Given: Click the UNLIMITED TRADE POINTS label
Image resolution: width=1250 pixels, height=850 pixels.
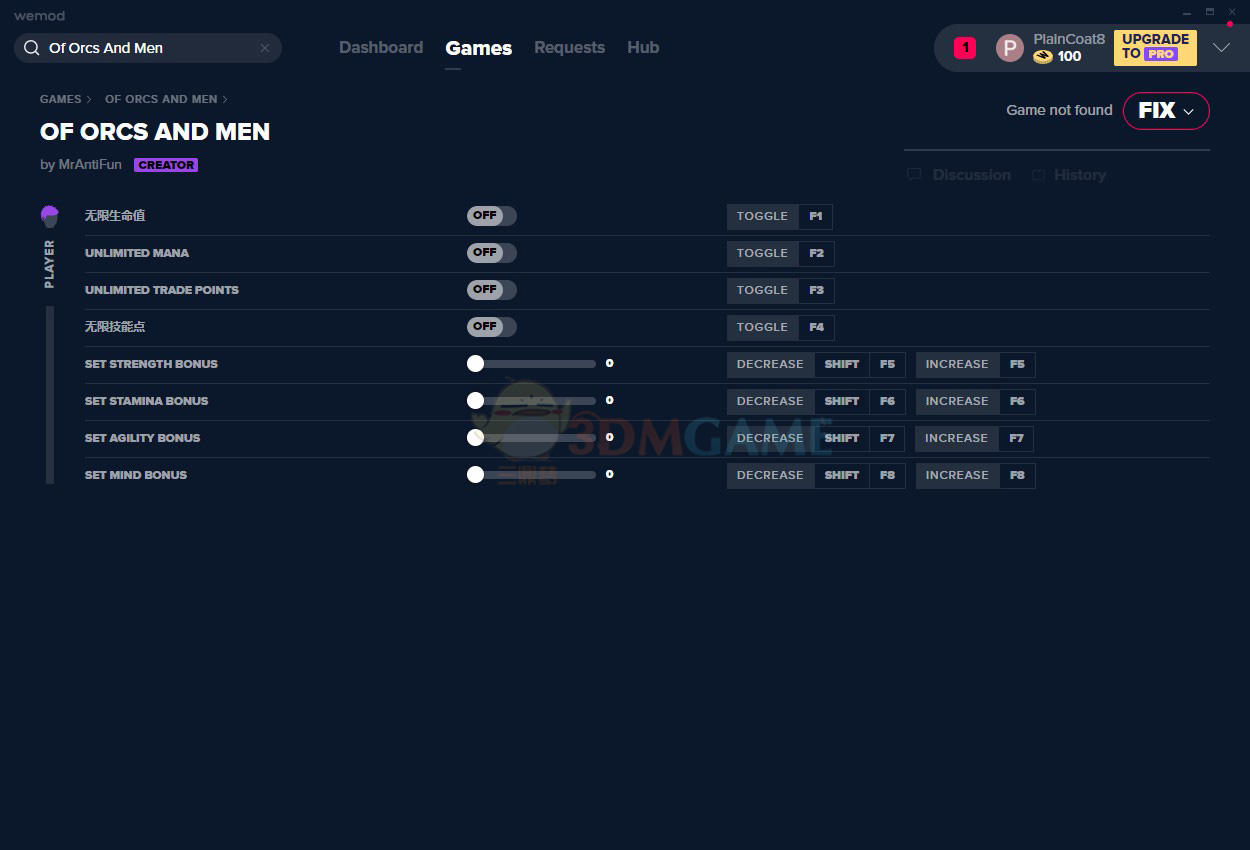Looking at the screenshot, I should 162,290.
